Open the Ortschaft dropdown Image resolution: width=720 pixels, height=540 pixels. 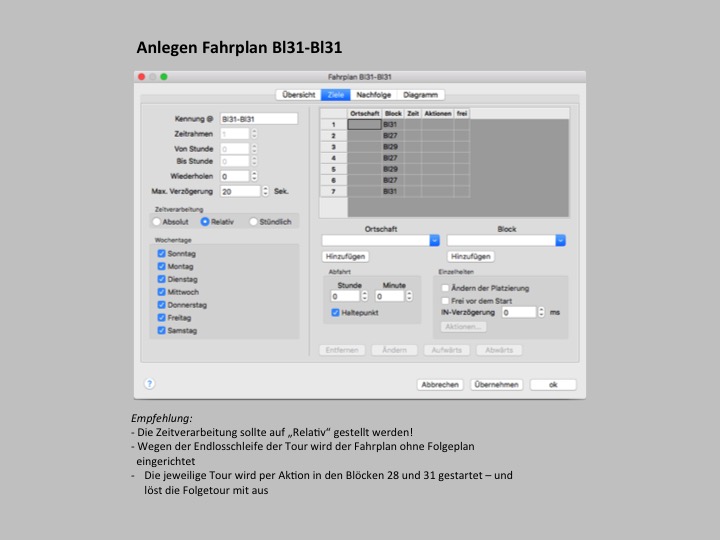(434, 240)
